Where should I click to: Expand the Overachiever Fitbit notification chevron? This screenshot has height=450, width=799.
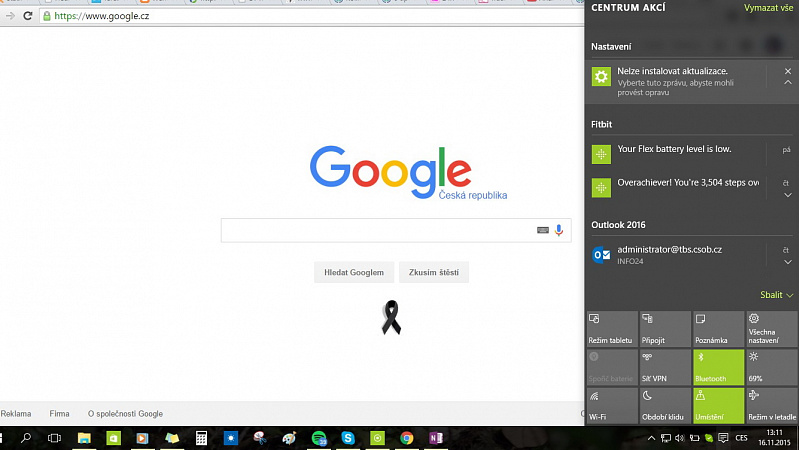[788, 195]
